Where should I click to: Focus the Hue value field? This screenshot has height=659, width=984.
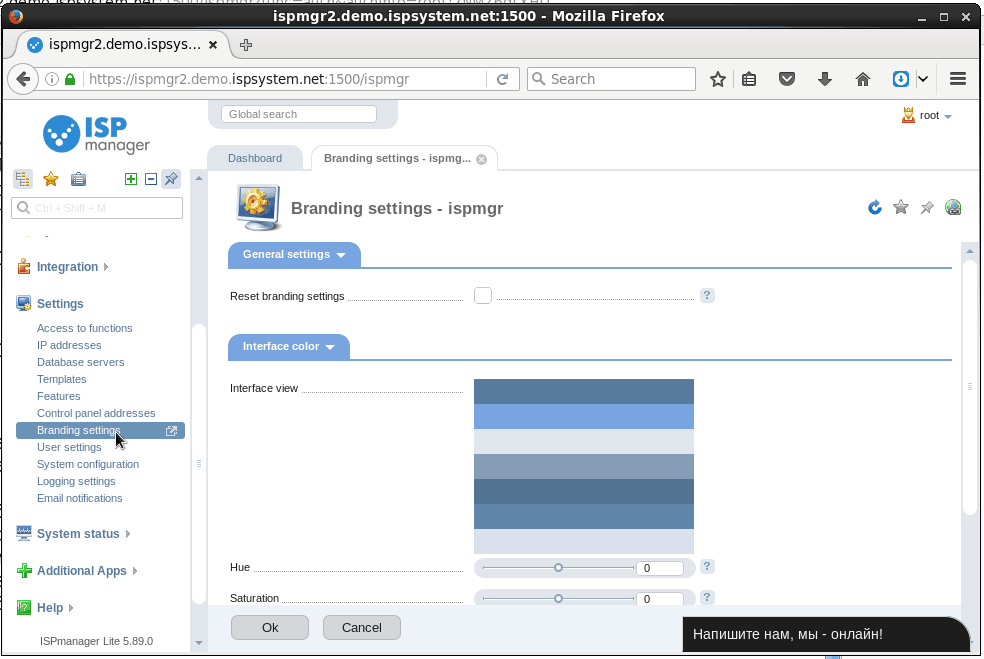(x=660, y=568)
